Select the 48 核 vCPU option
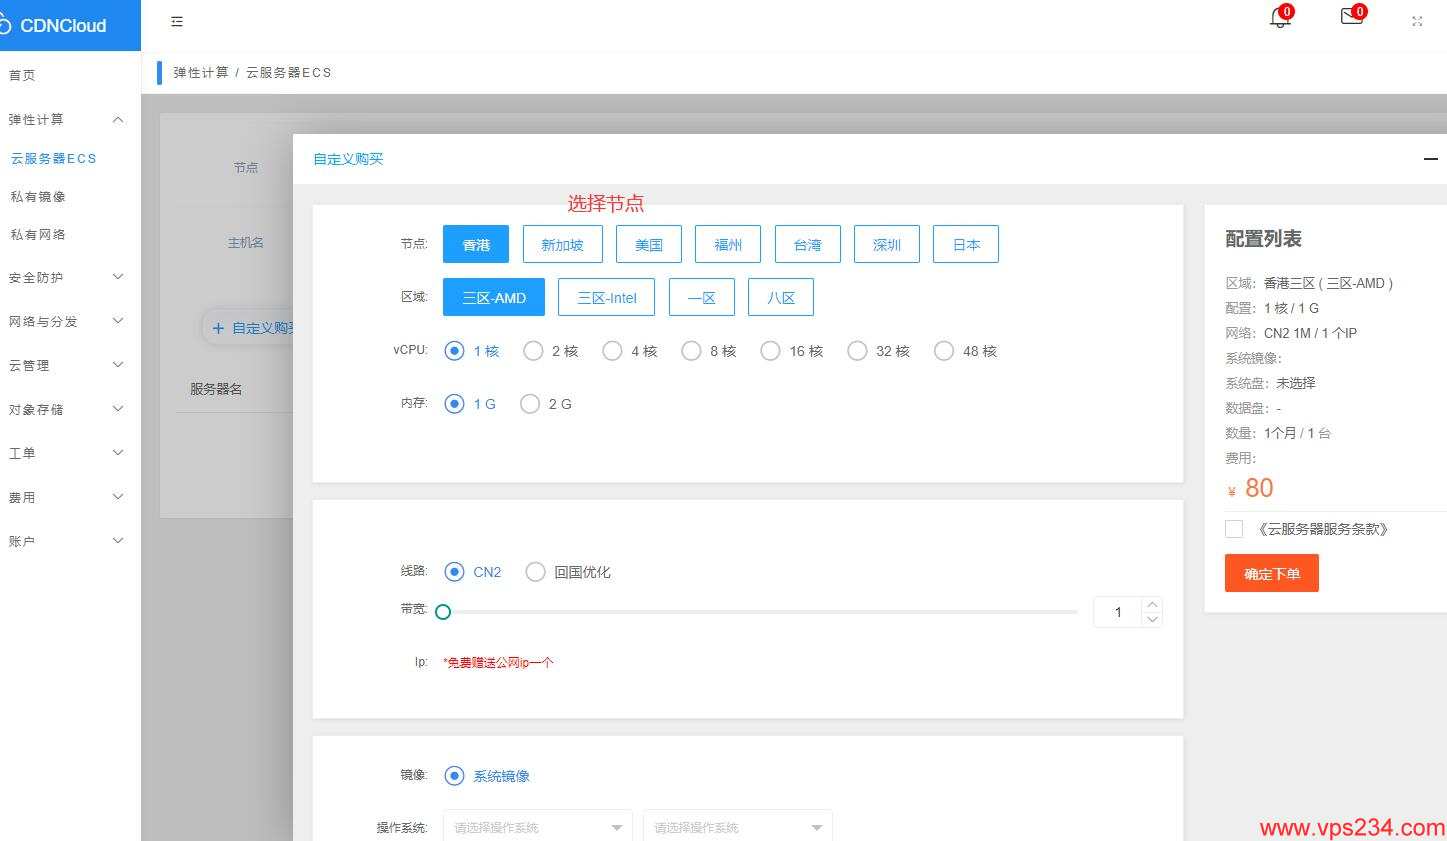Image resolution: width=1447 pixels, height=841 pixels. [x=966, y=351]
